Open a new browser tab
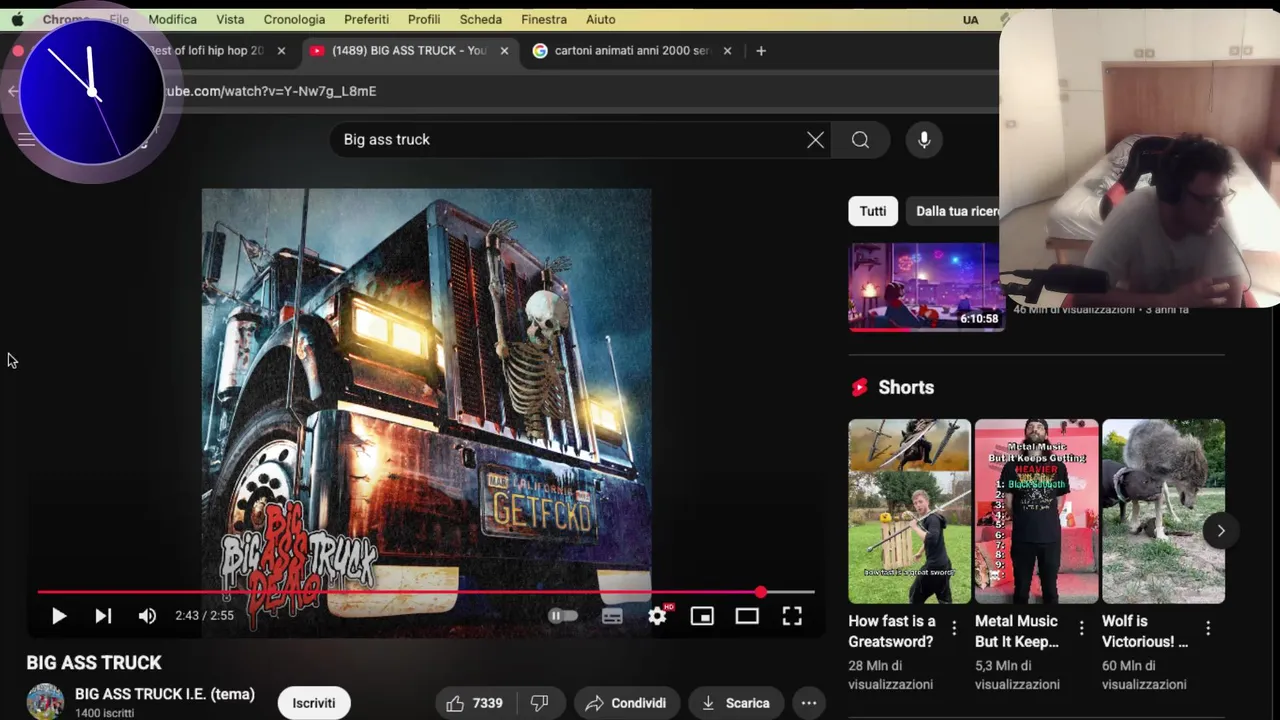Screen dimensions: 1280x720 point(761,51)
